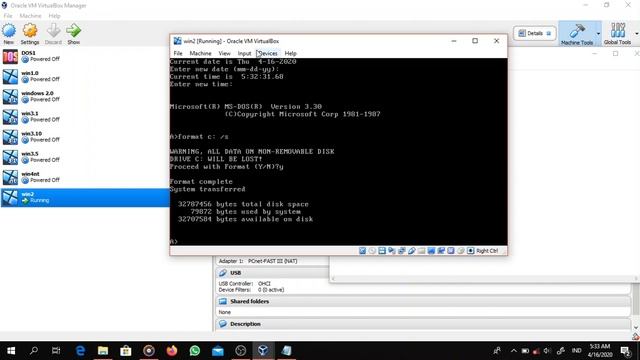
Task: Click the network status bar icon
Action: (x=402, y=251)
